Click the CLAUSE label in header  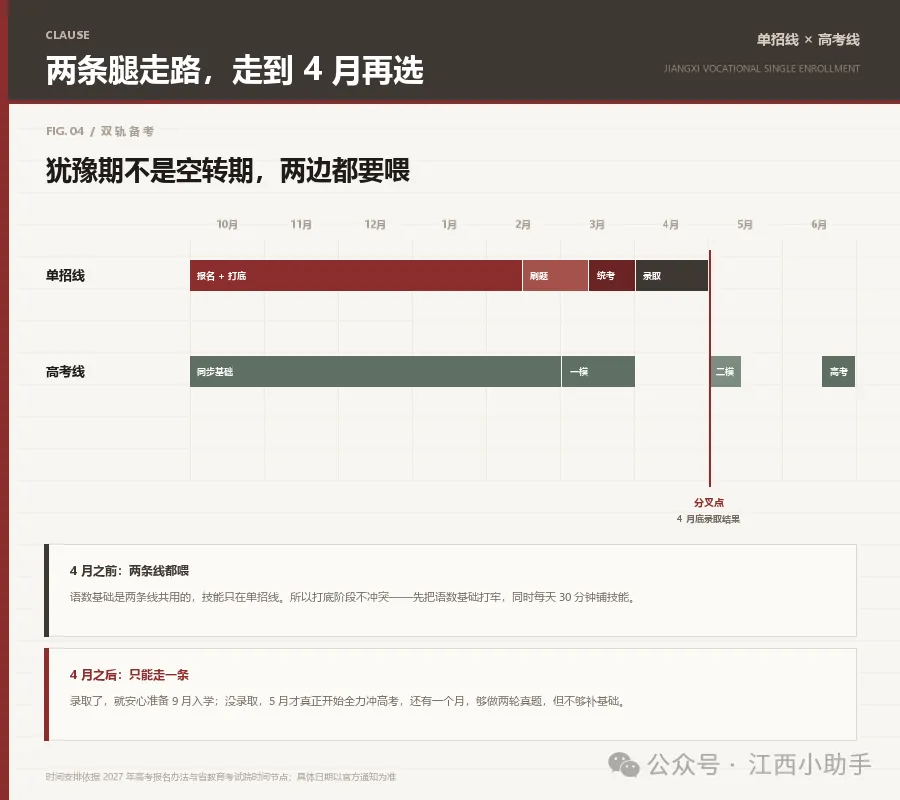pos(68,35)
